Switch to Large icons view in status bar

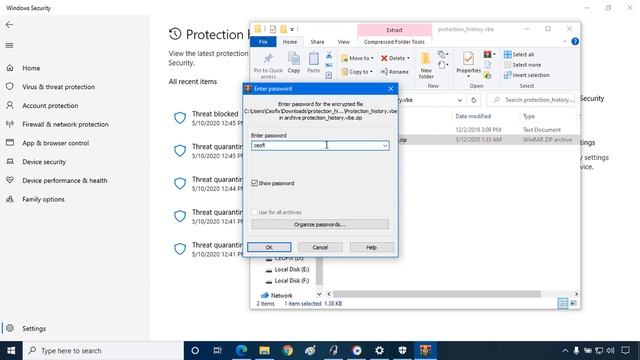coord(573,303)
